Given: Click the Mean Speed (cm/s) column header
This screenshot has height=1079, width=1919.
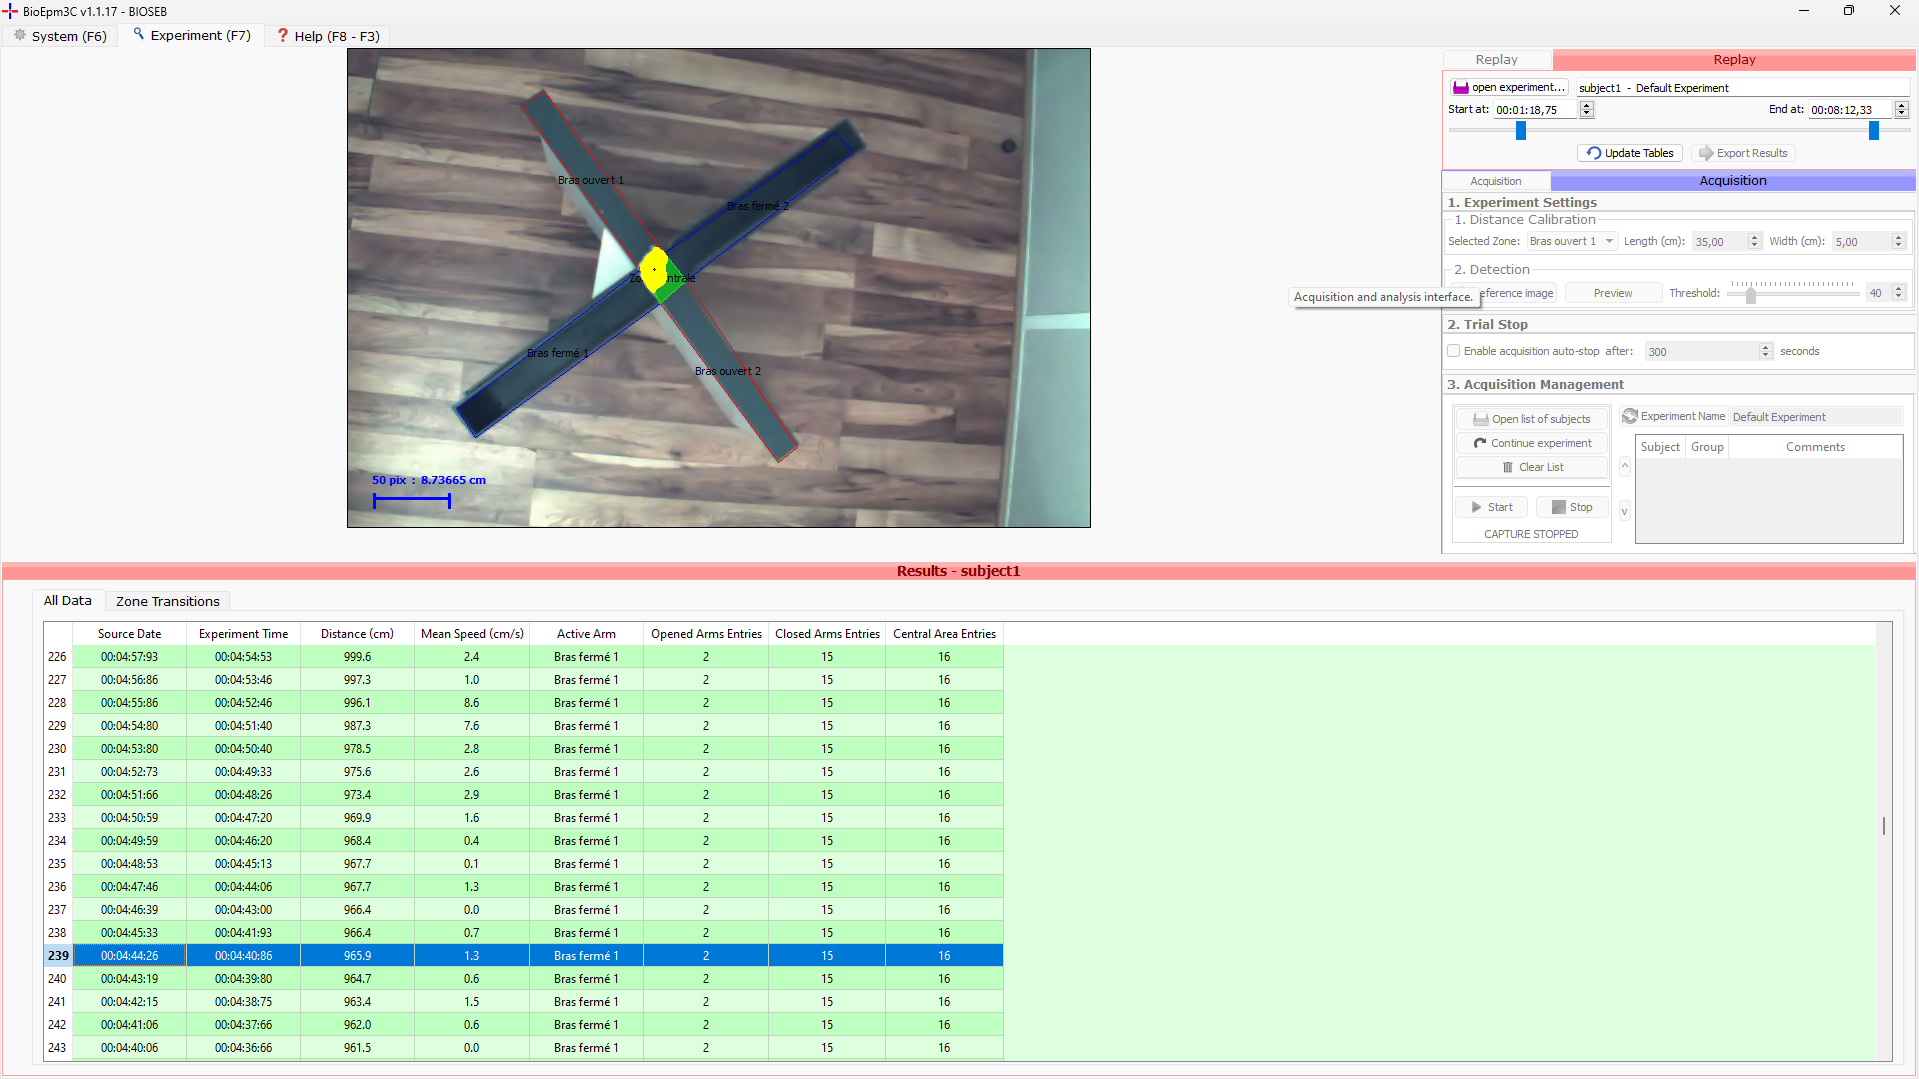Looking at the screenshot, I should [x=471, y=634].
